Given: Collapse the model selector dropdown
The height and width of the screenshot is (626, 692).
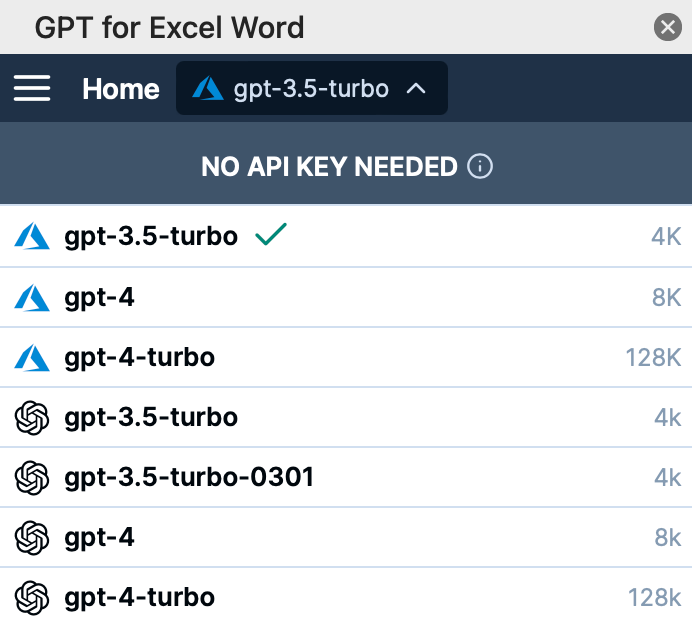Looking at the screenshot, I should 311,88.
